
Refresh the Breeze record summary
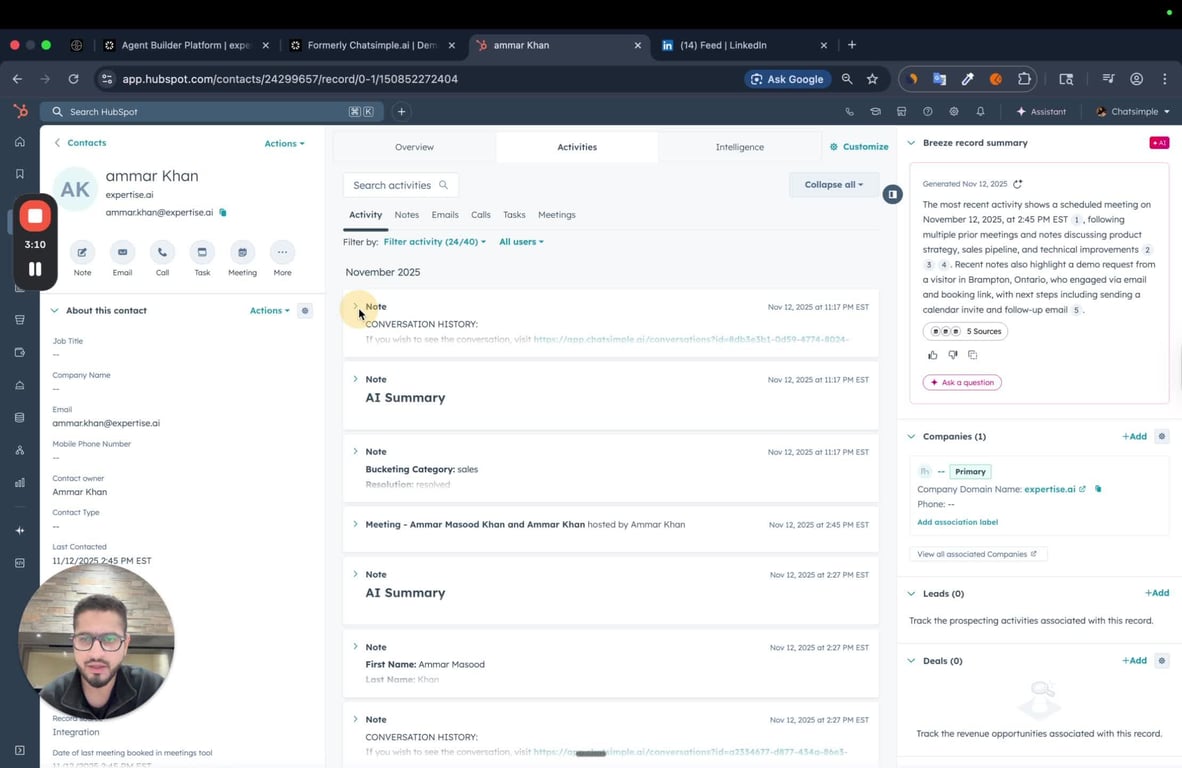click(1018, 184)
